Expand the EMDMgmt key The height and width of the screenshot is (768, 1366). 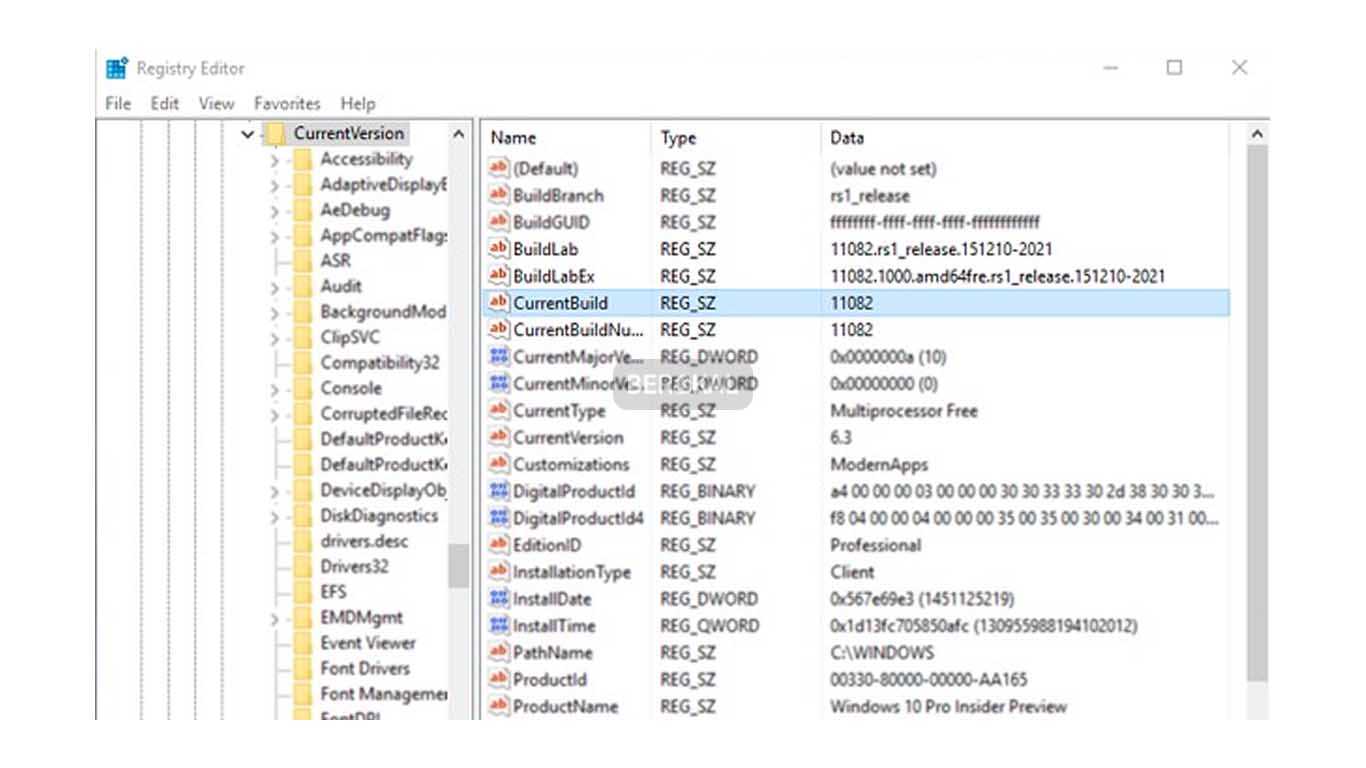tap(274, 618)
